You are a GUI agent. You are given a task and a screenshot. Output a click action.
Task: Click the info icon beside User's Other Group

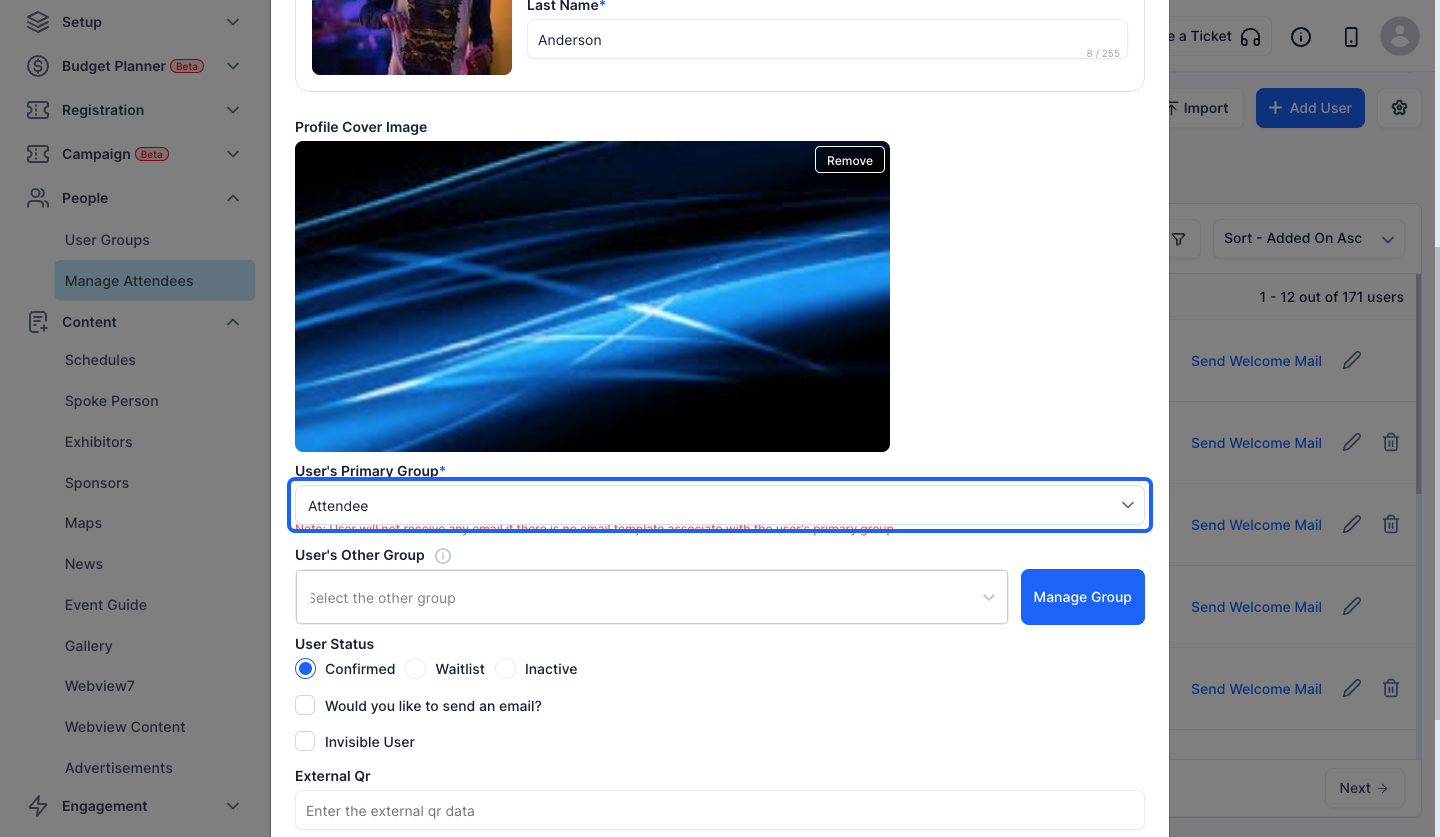point(443,556)
